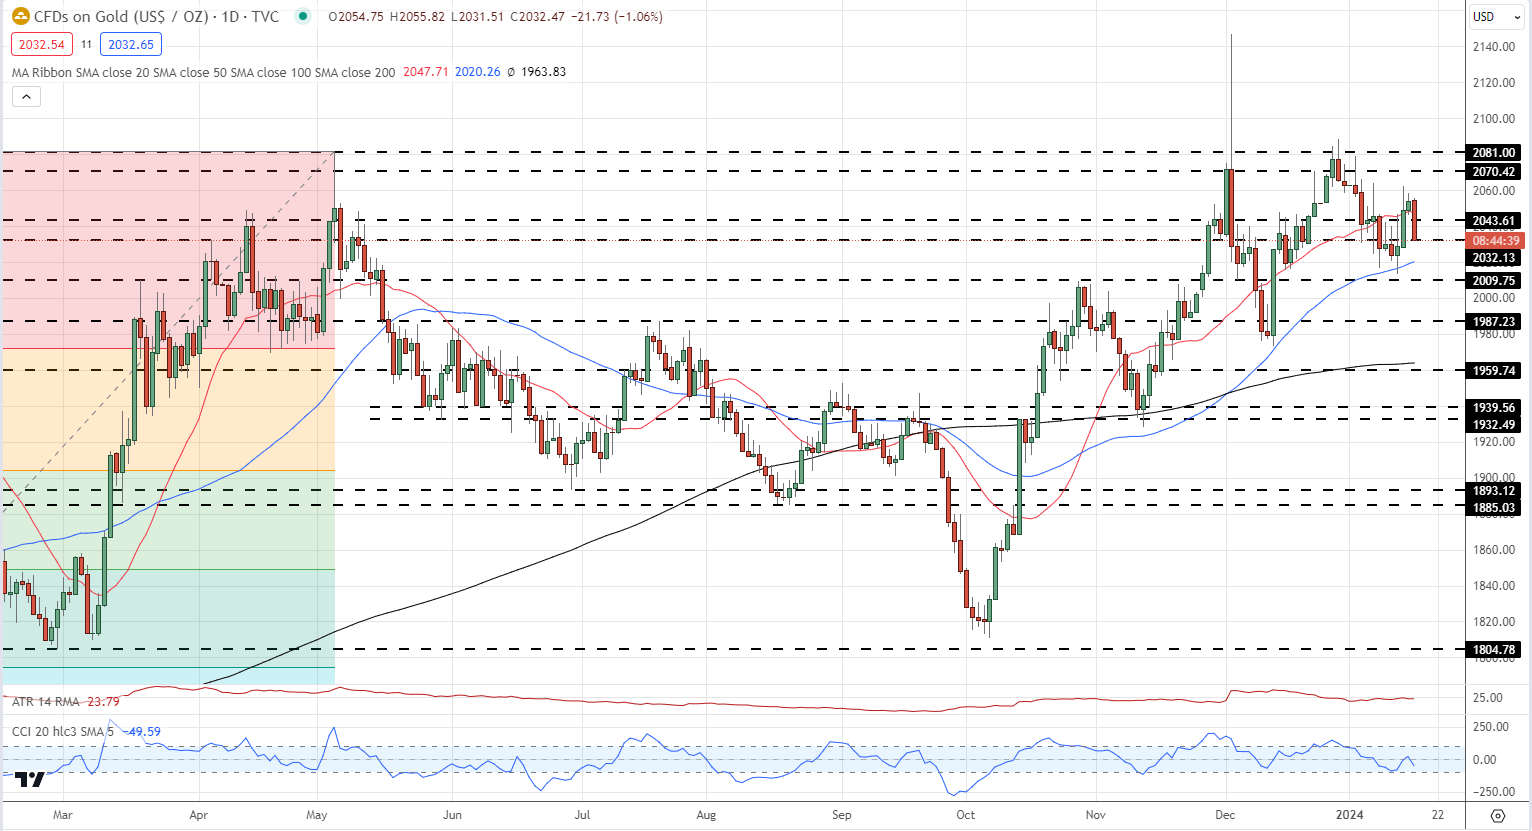Click the gold symbol logo icon
Image resolution: width=1532 pixels, height=831 pixels.
coord(20,17)
